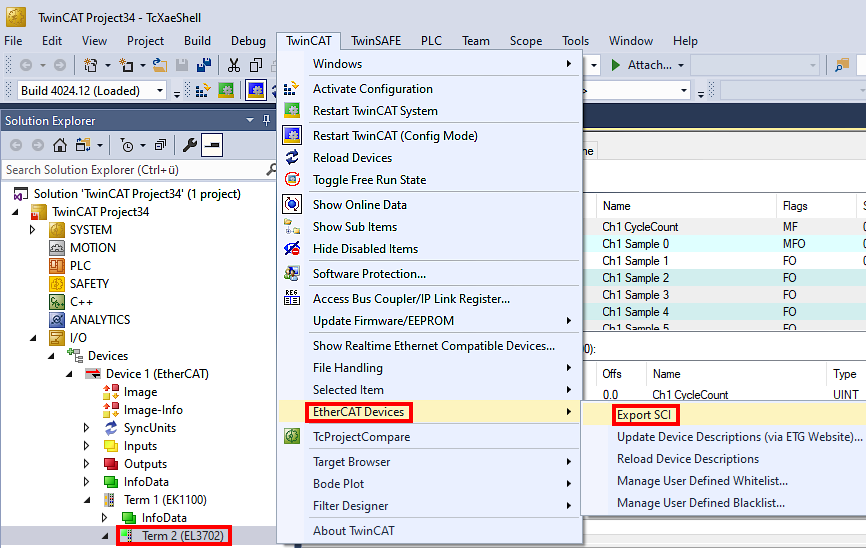Open the TwinSAFE menu
This screenshot has height=548, width=866.
(376, 41)
